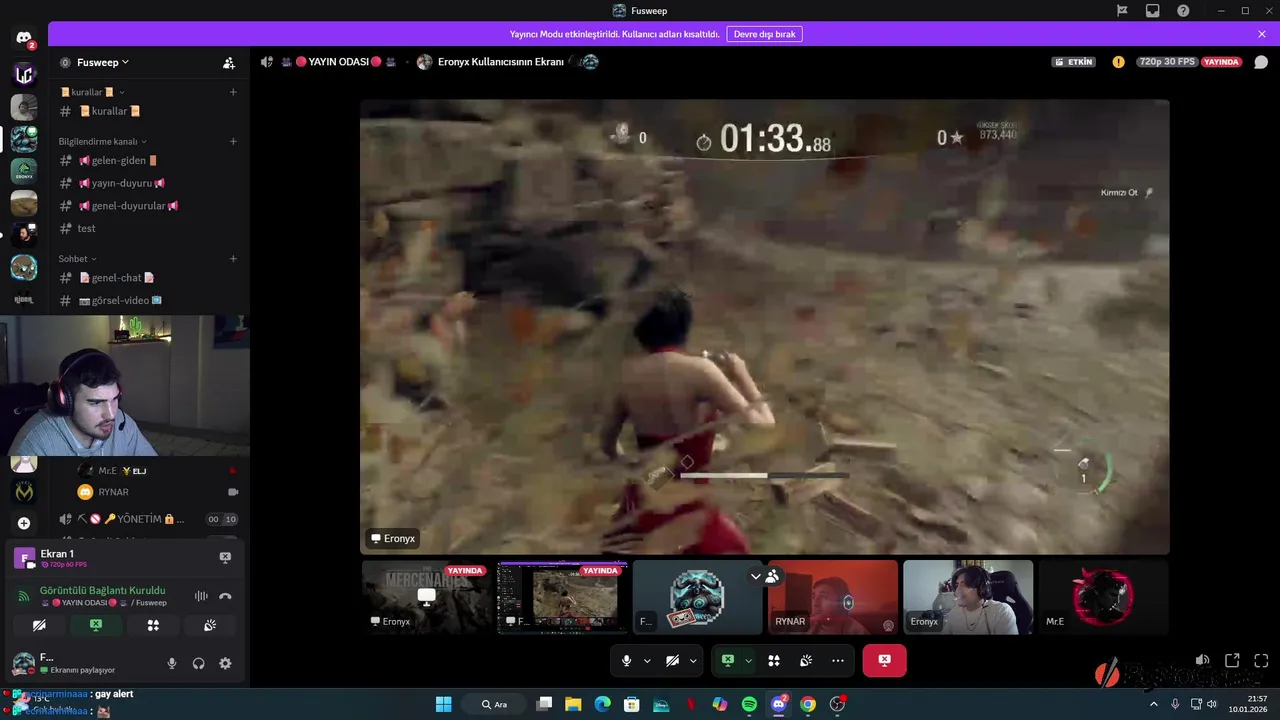This screenshot has height=720, width=1280.
Task: Toggle noise suppression waveform icon
Action: click(201, 596)
